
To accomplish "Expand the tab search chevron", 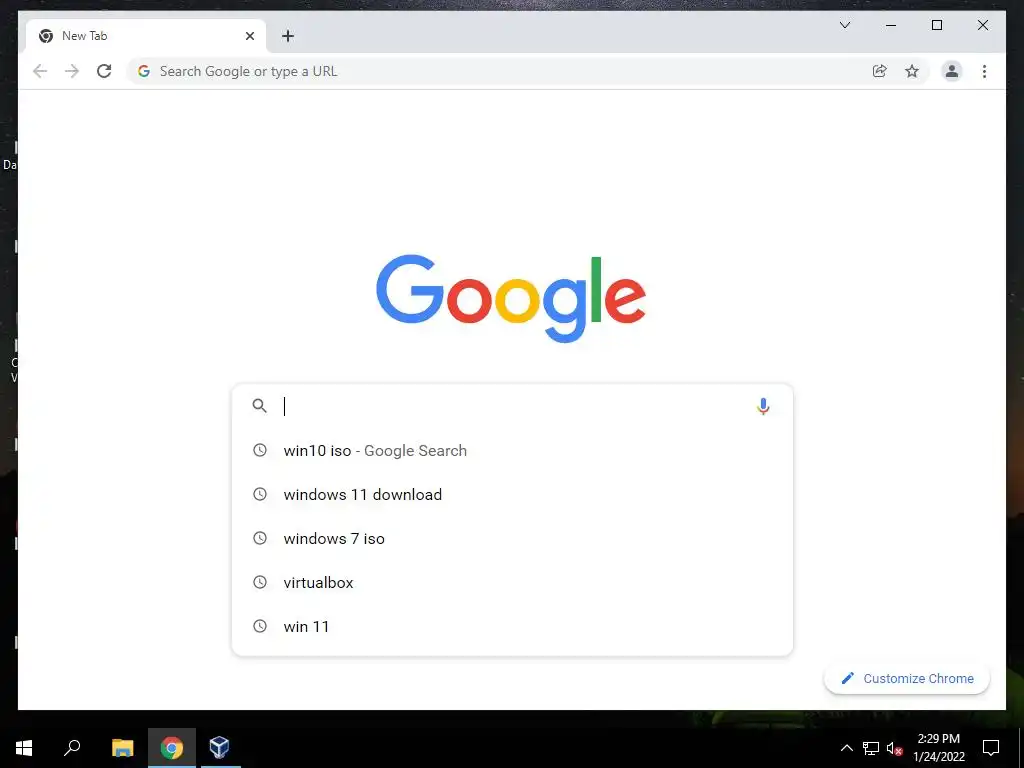I will coord(844,25).
